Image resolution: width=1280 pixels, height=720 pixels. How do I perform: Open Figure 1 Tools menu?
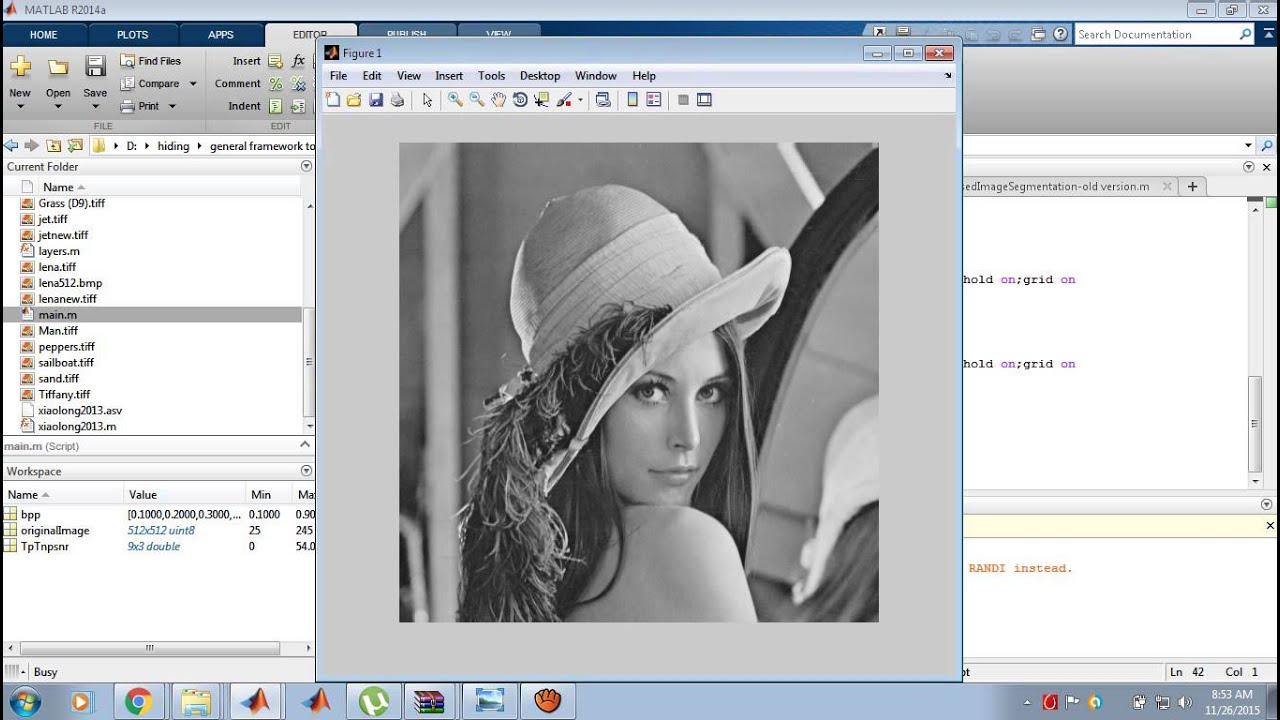click(x=491, y=76)
